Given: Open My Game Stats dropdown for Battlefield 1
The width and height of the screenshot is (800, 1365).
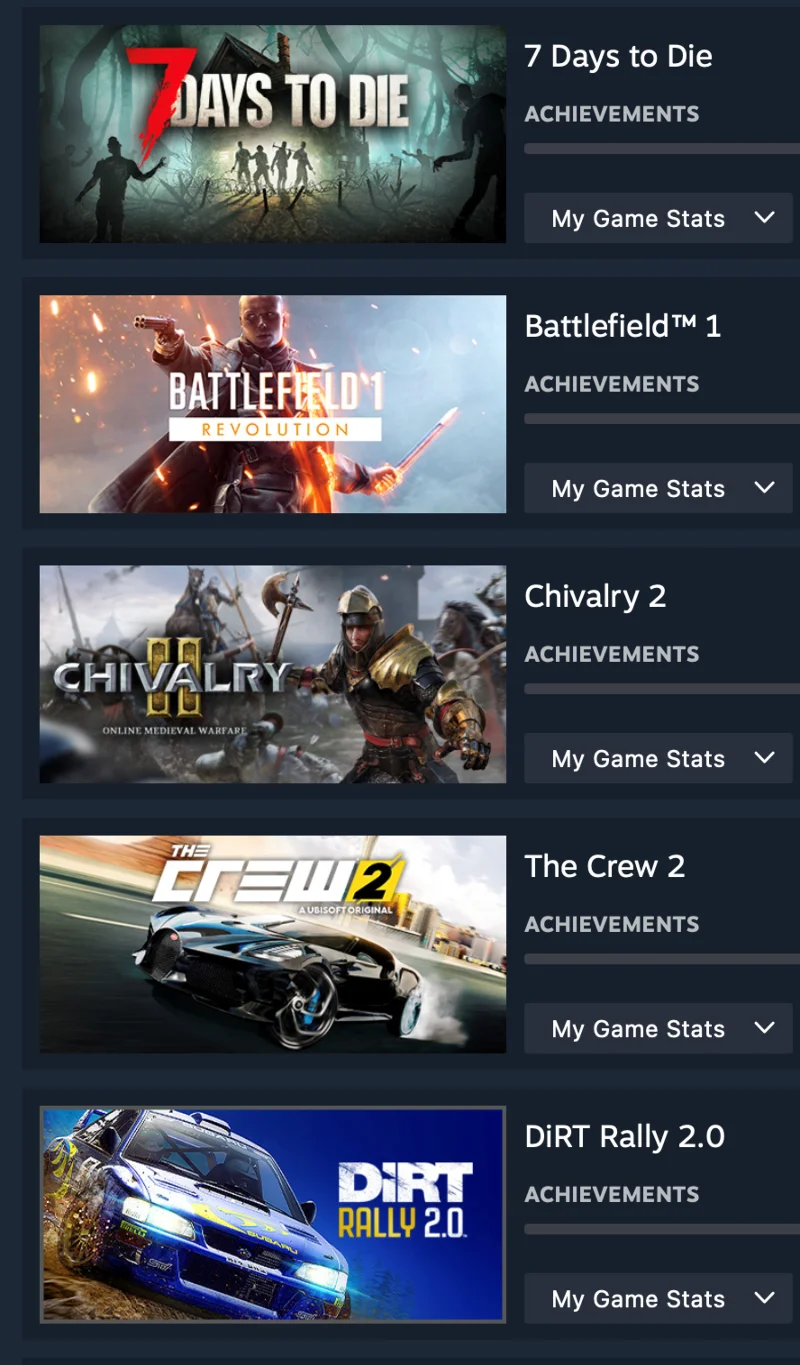Looking at the screenshot, I should (659, 488).
